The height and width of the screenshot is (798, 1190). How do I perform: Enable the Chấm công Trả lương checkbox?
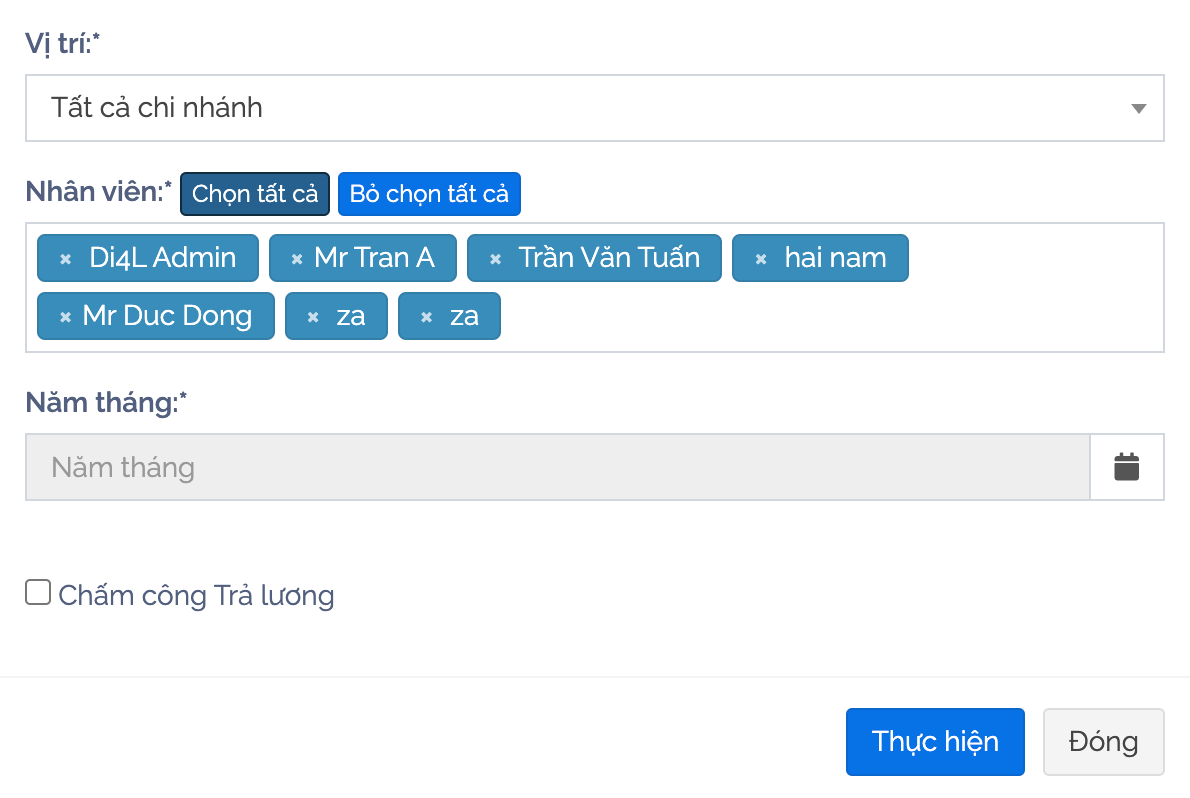point(38,594)
